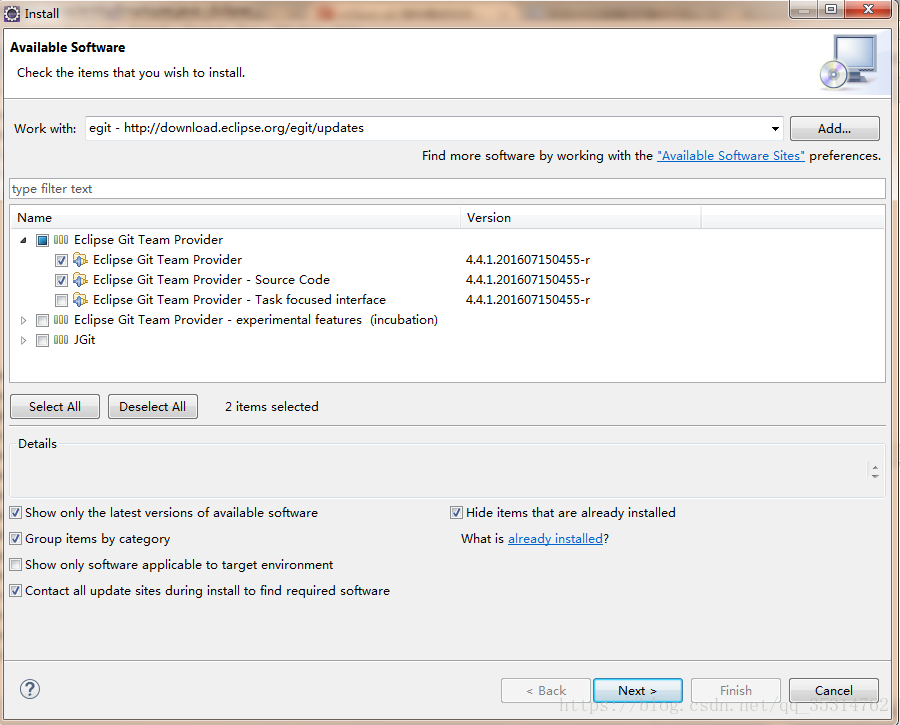Open the Work with site dropdown arrow

click(775, 129)
